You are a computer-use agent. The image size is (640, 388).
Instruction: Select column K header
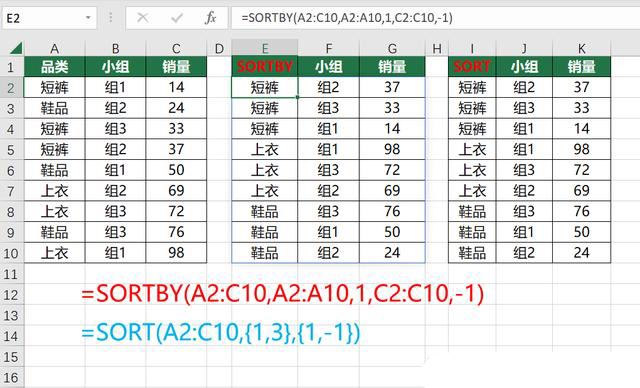point(582,49)
